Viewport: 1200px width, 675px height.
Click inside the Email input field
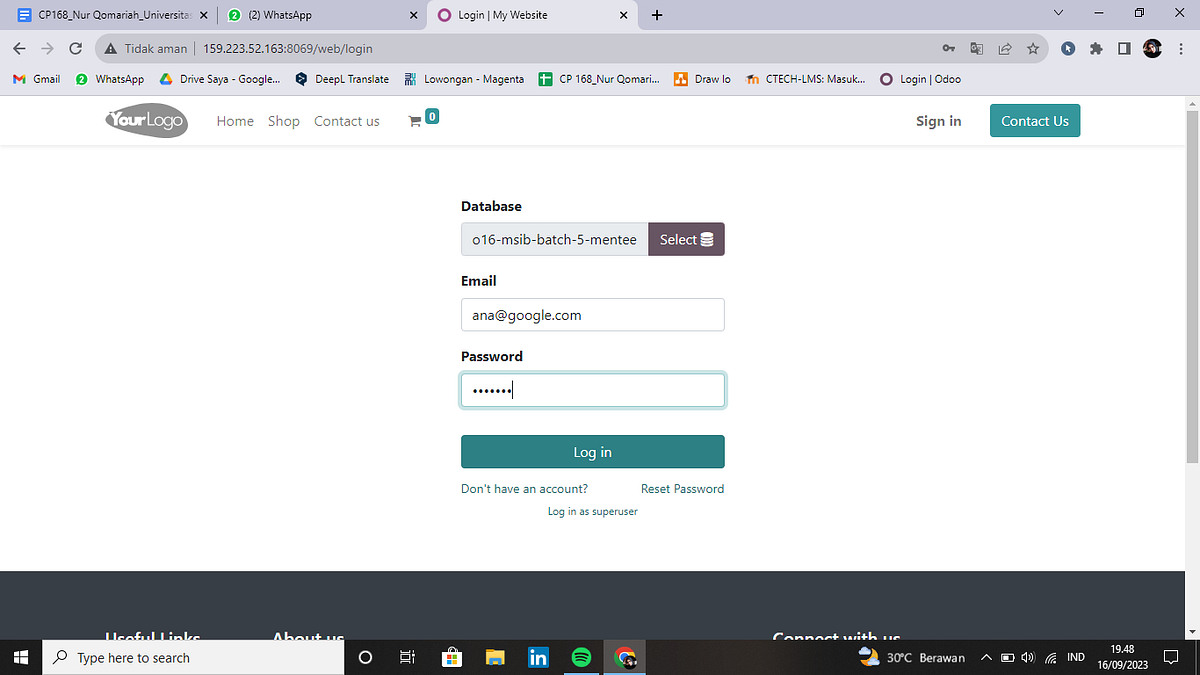(592, 314)
